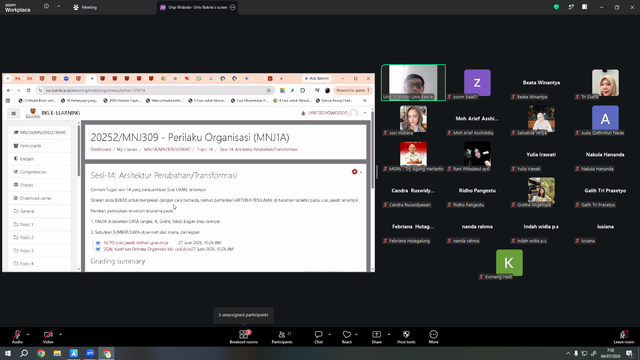Click the Dashboard breadcrumb link
Image resolution: width=640 pixels, height=360 pixels.
click(100, 149)
